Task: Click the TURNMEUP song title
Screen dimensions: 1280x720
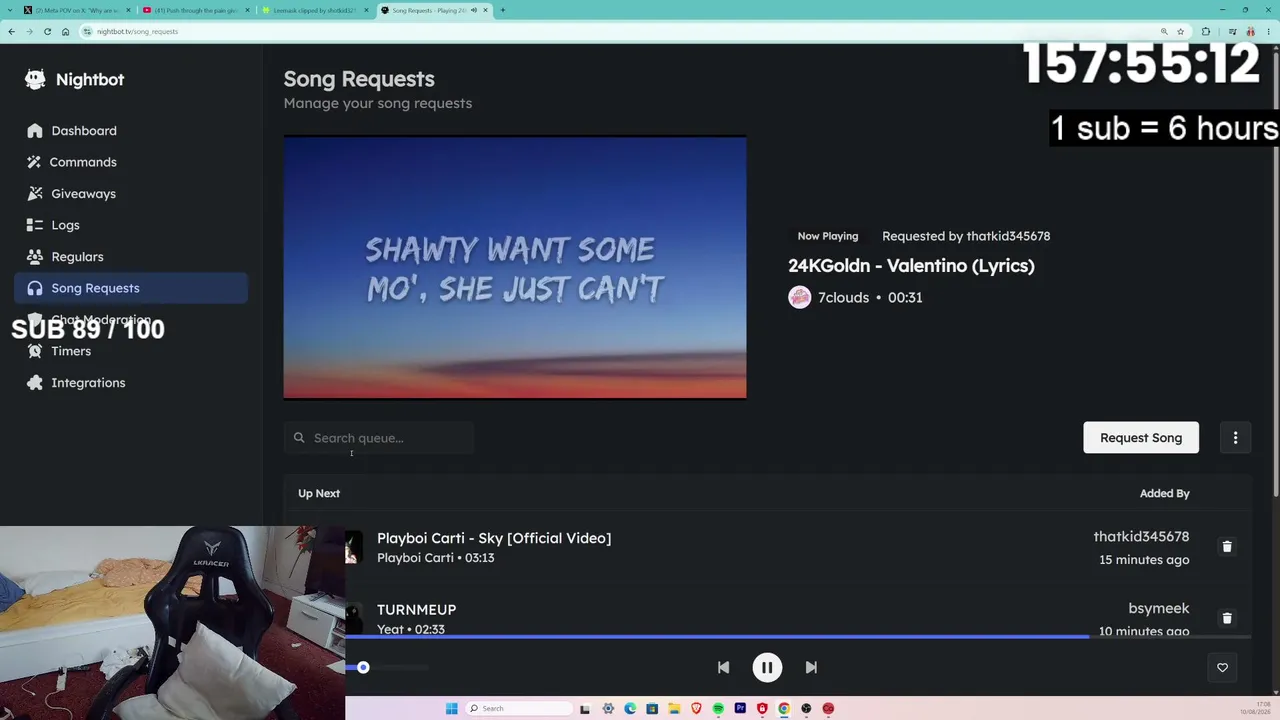Action: click(x=416, y=610)
